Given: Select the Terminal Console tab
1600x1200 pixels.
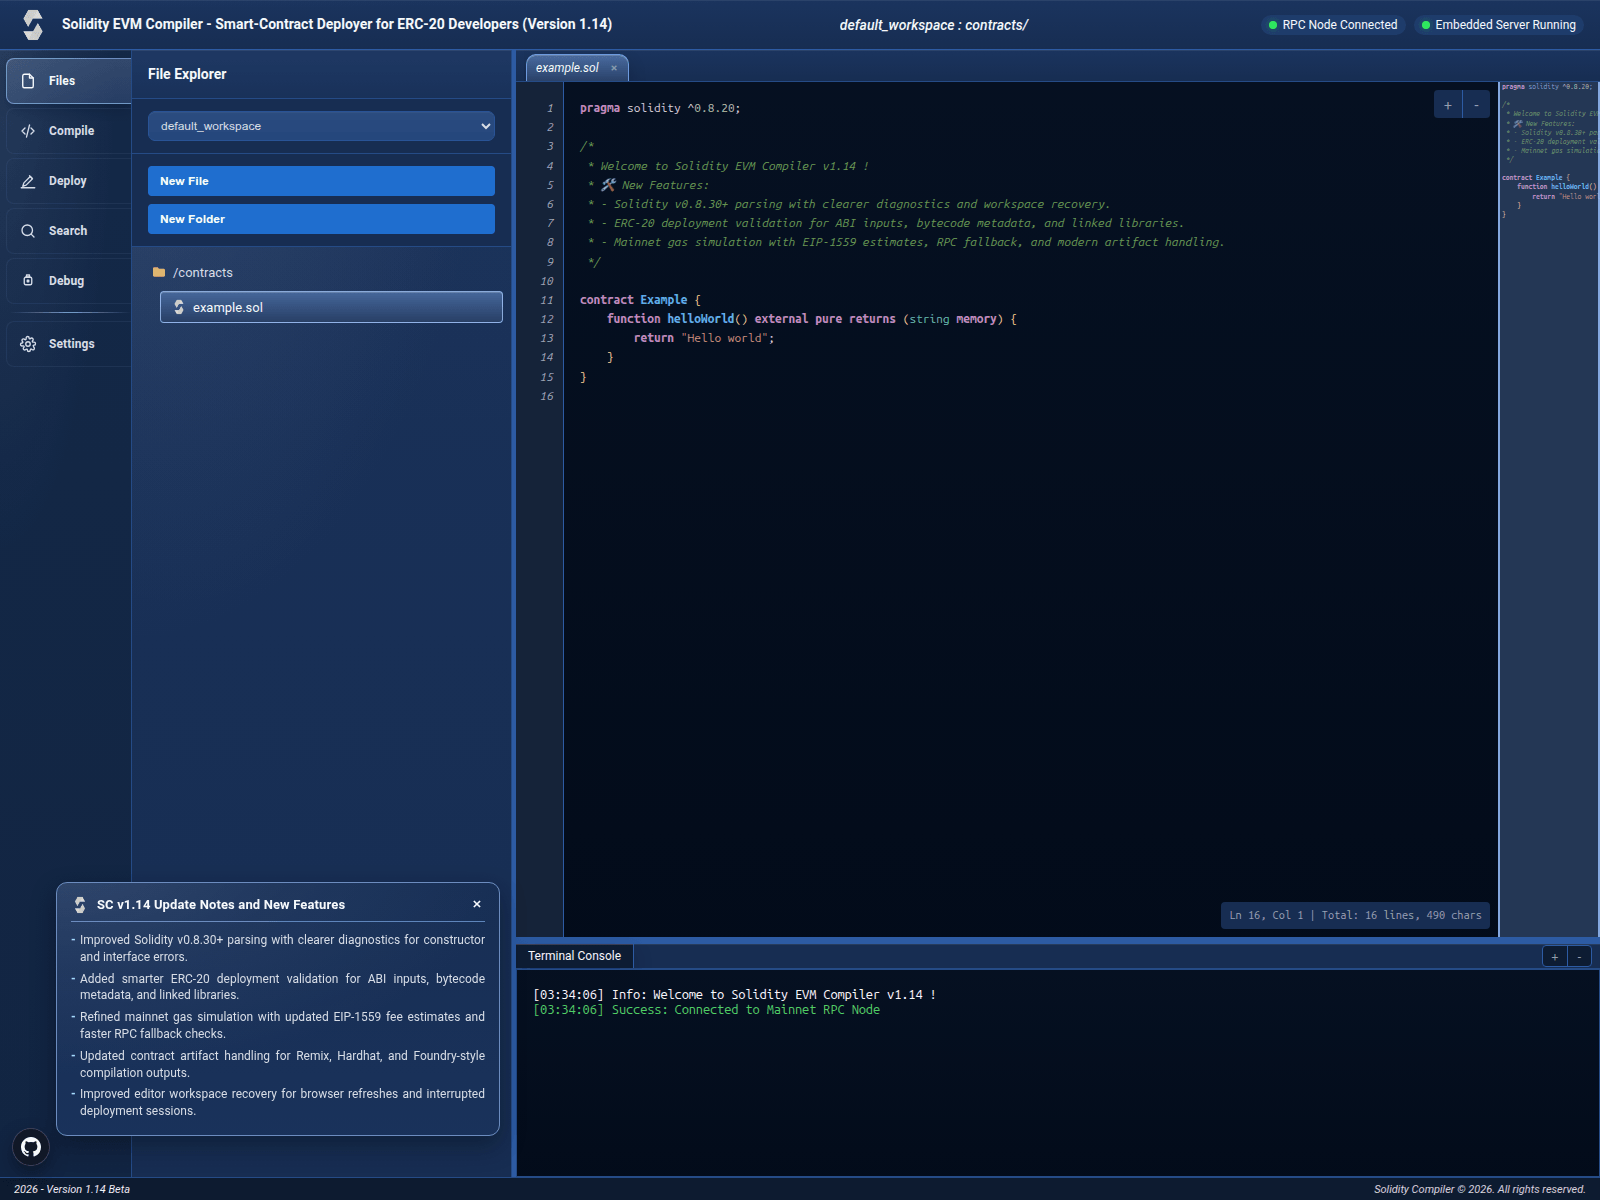Looking at the screenshot, I should pos(575,956).
